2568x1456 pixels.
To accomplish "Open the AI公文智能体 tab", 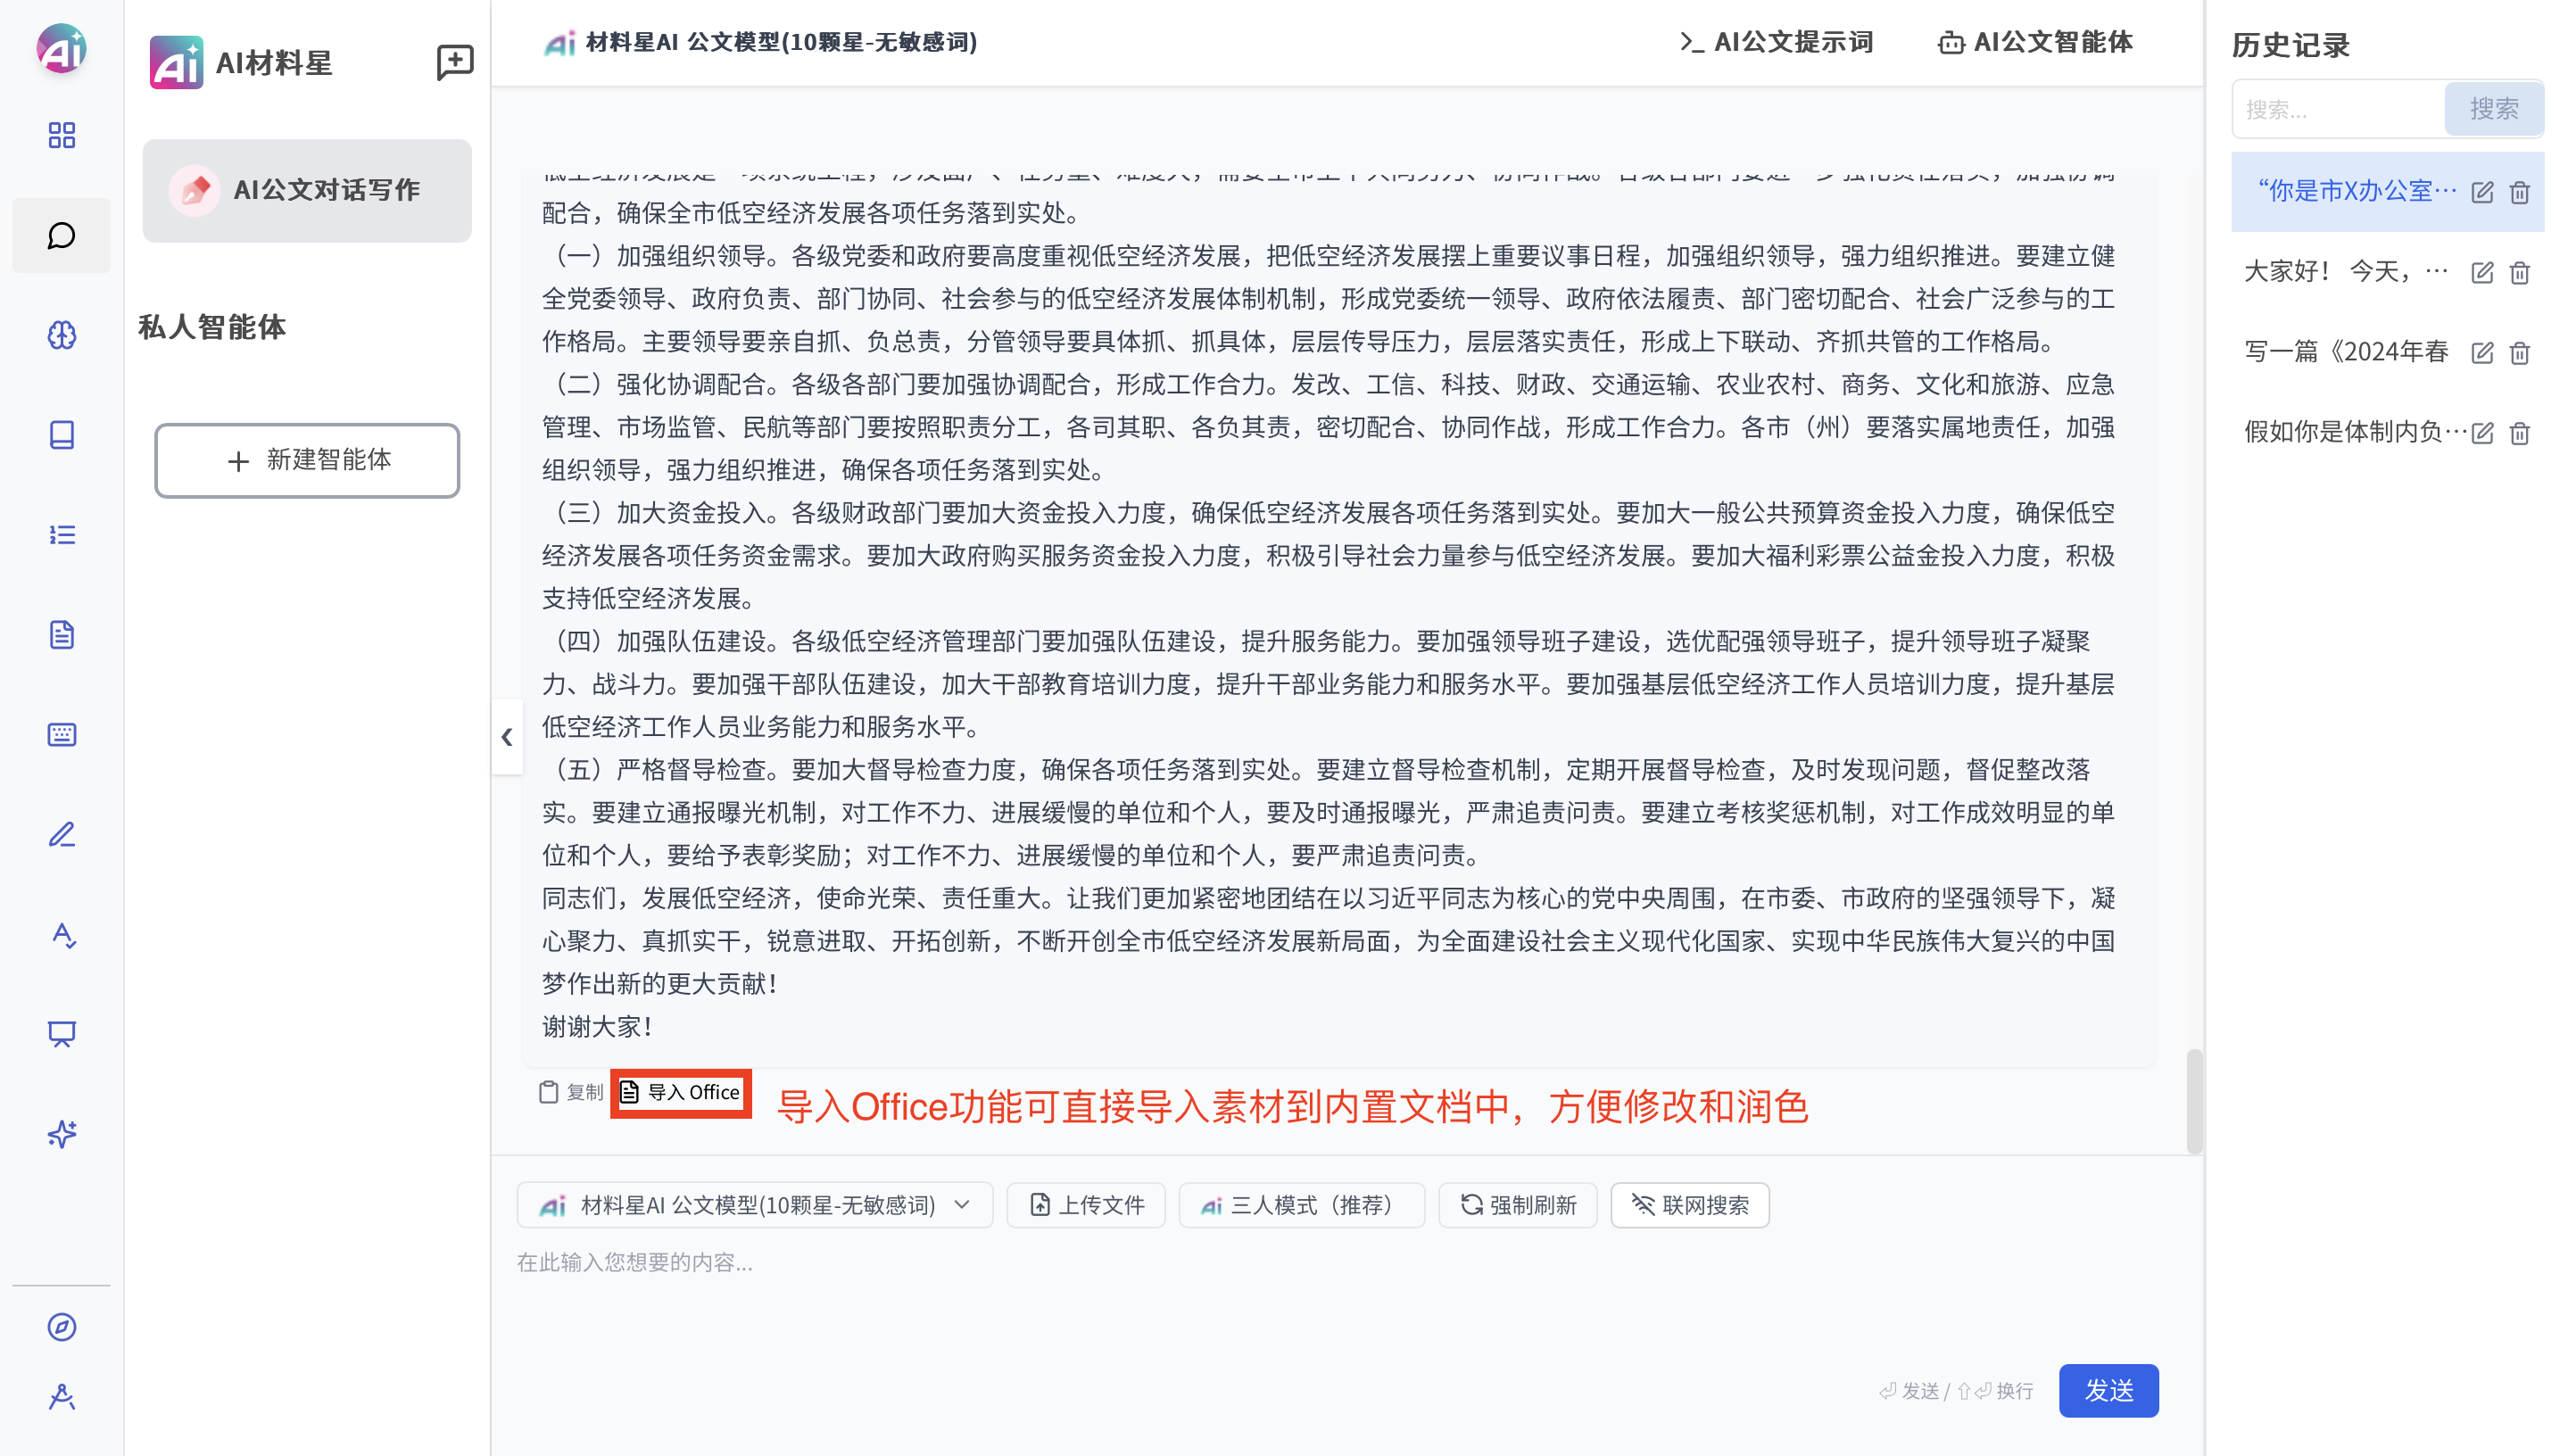I will (x=2035, y=42).
